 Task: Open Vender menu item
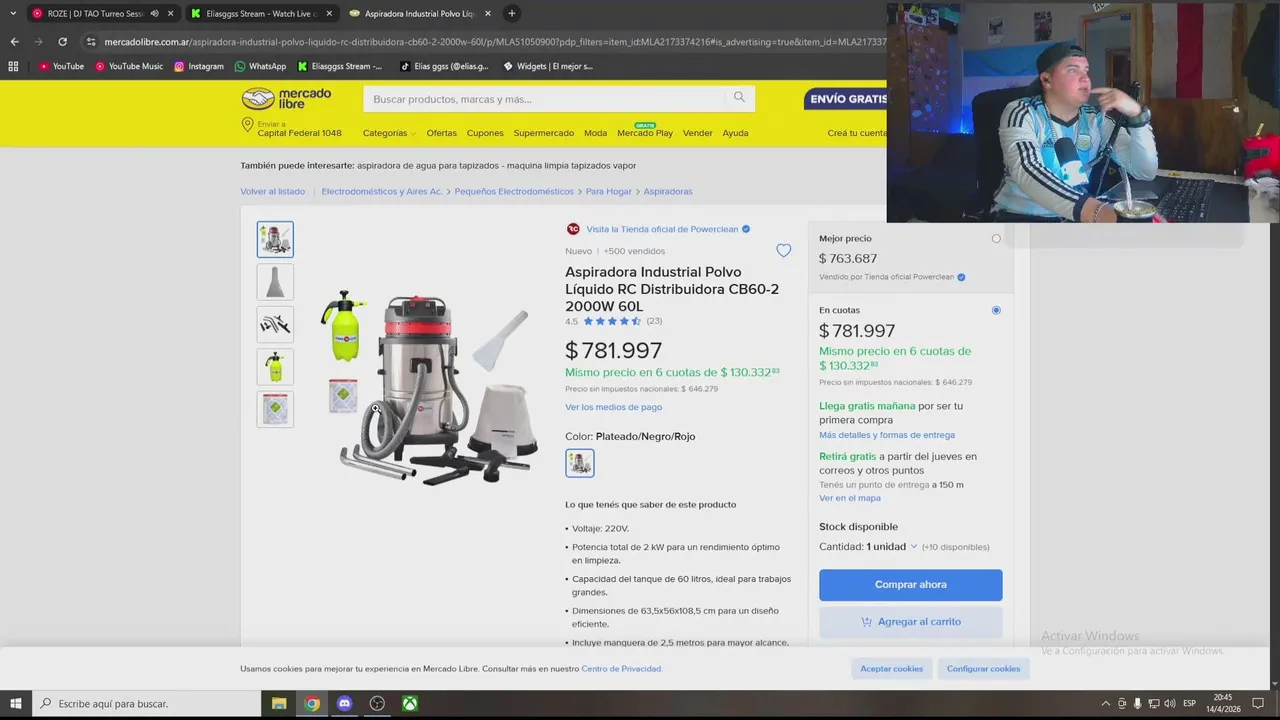tap(698, 133)
